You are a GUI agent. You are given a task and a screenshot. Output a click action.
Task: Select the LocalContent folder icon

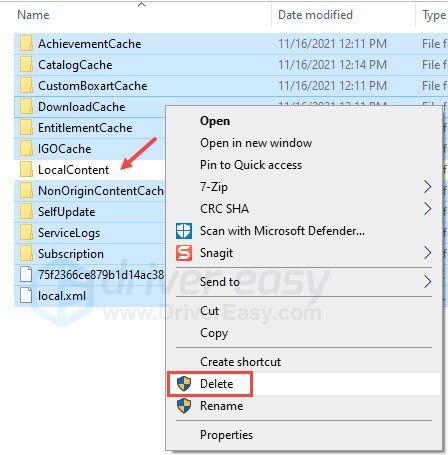coord(26,170)
